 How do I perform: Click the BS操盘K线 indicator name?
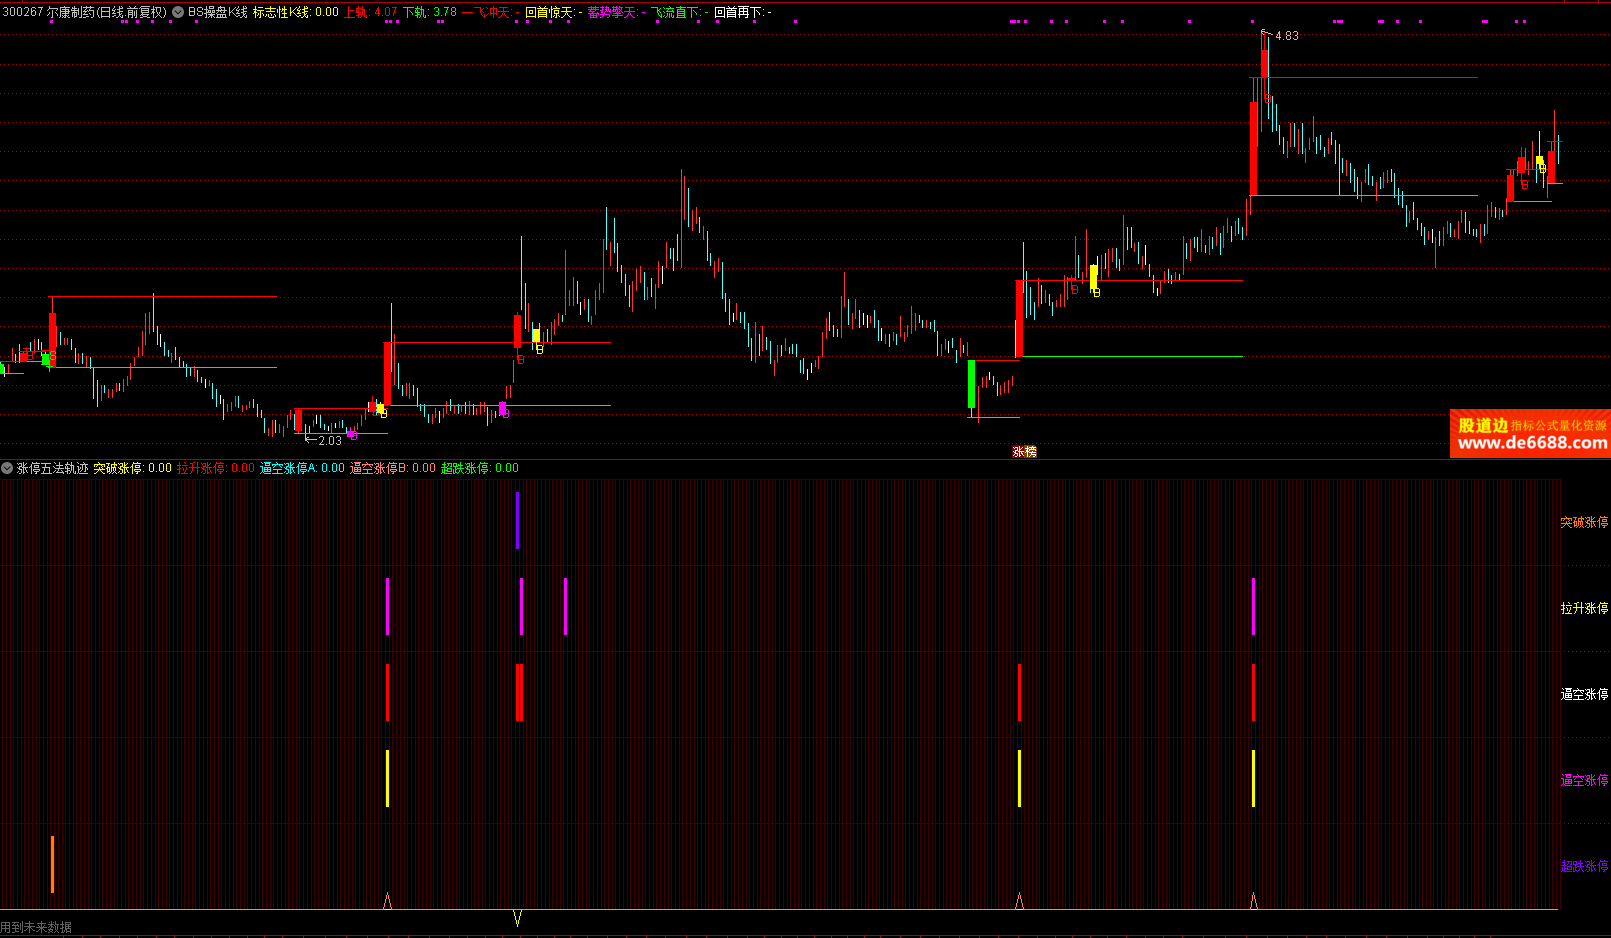point(218,13)
